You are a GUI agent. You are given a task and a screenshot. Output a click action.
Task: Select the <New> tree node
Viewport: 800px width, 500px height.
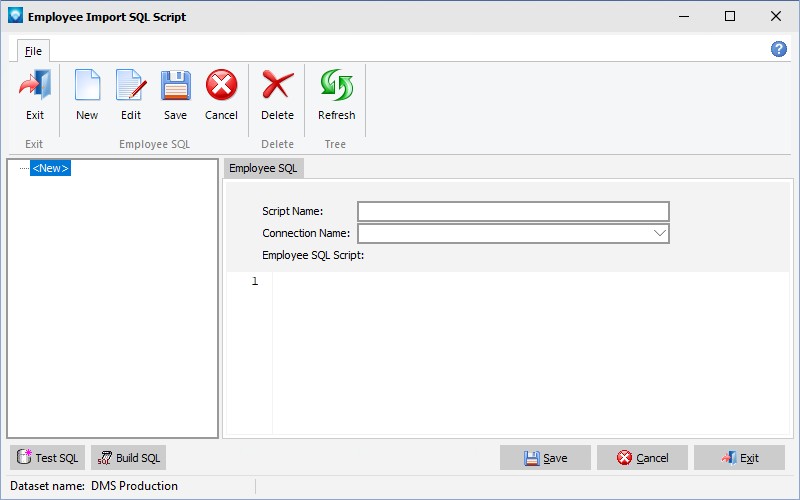coord(50,168)
